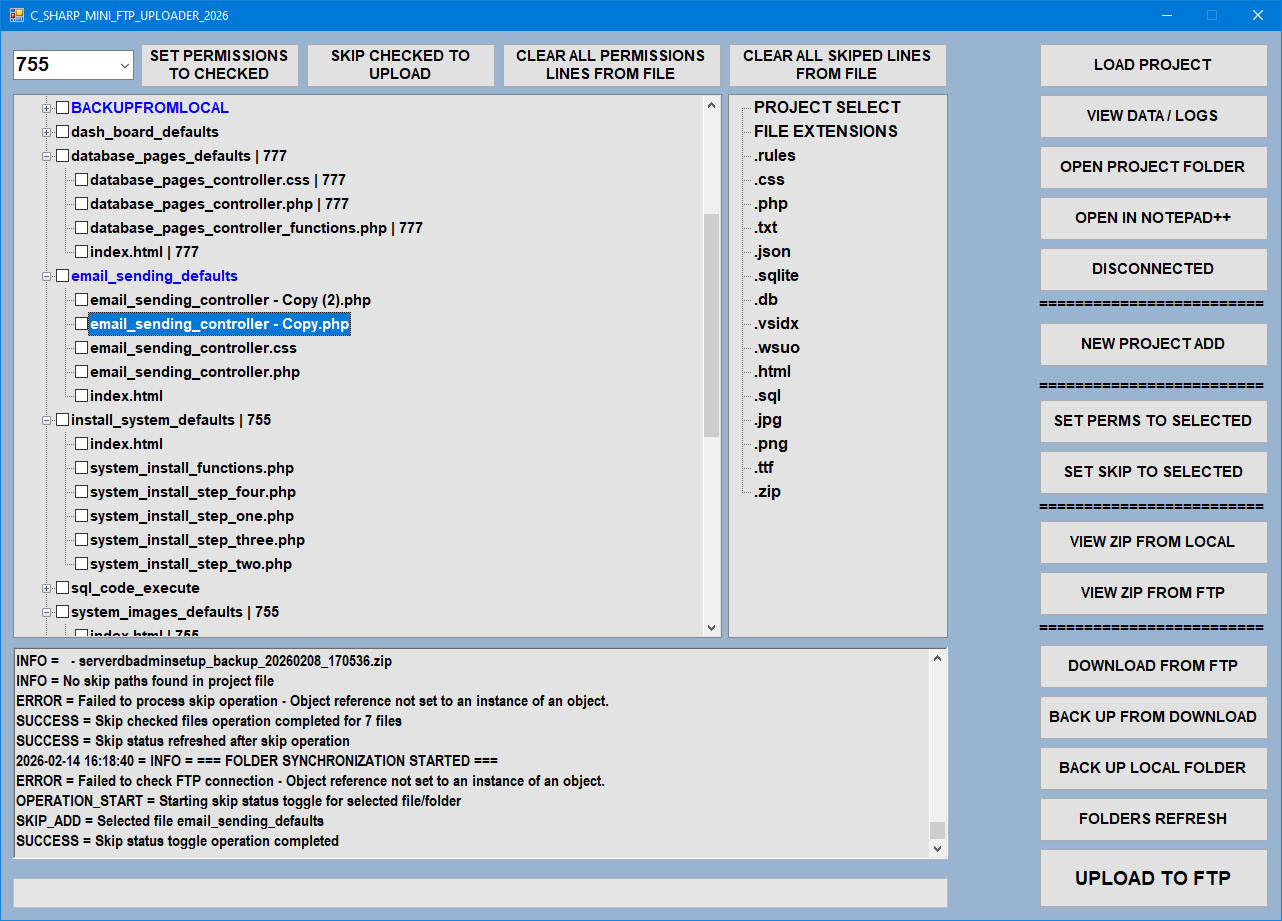Click the Back Up Local Folder button
The image size is (1282, 921).
(x=1153, y=768)
